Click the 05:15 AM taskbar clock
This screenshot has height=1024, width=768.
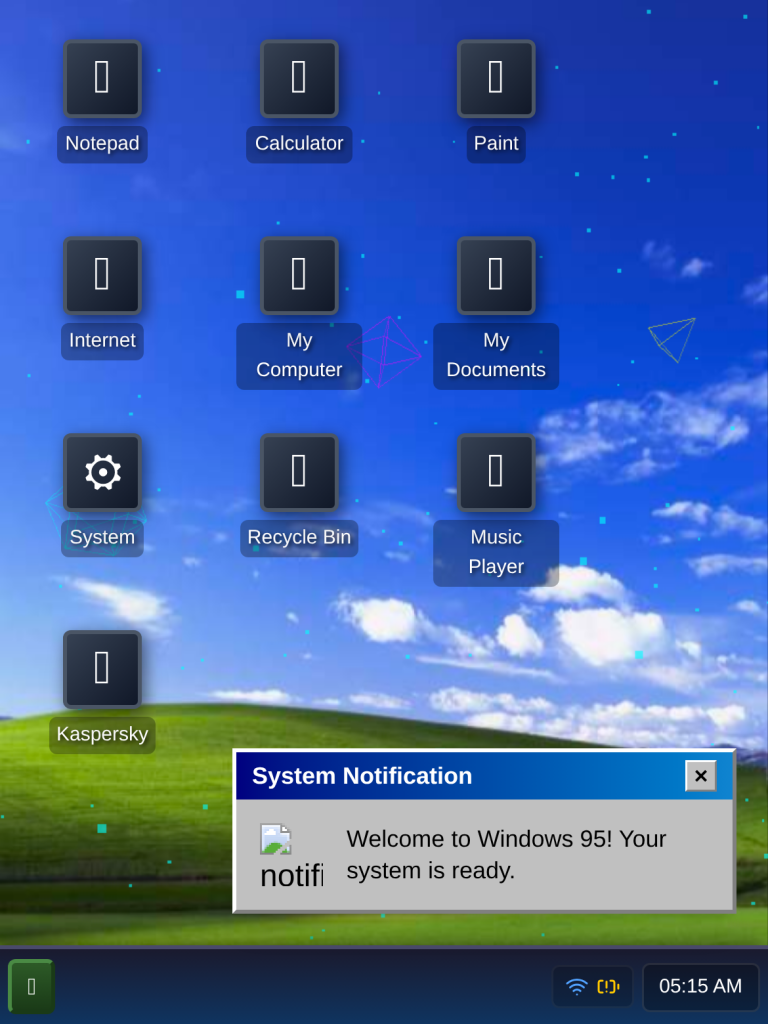(x=701, y=986)
